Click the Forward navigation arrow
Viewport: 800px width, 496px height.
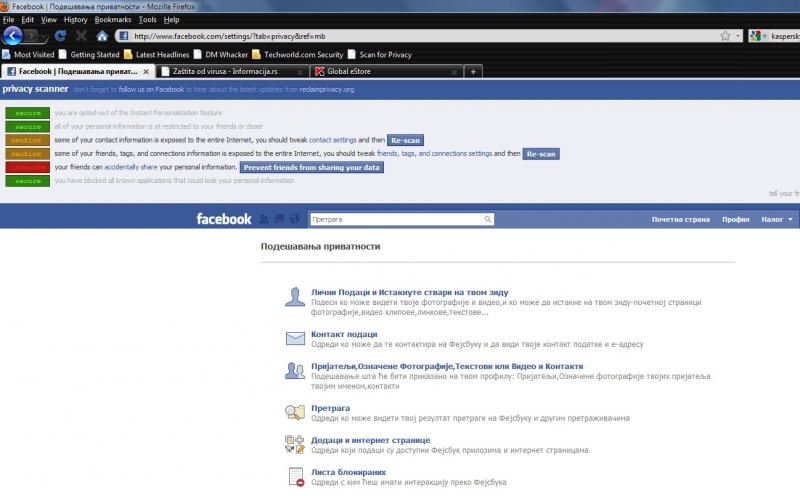(31, 36)
